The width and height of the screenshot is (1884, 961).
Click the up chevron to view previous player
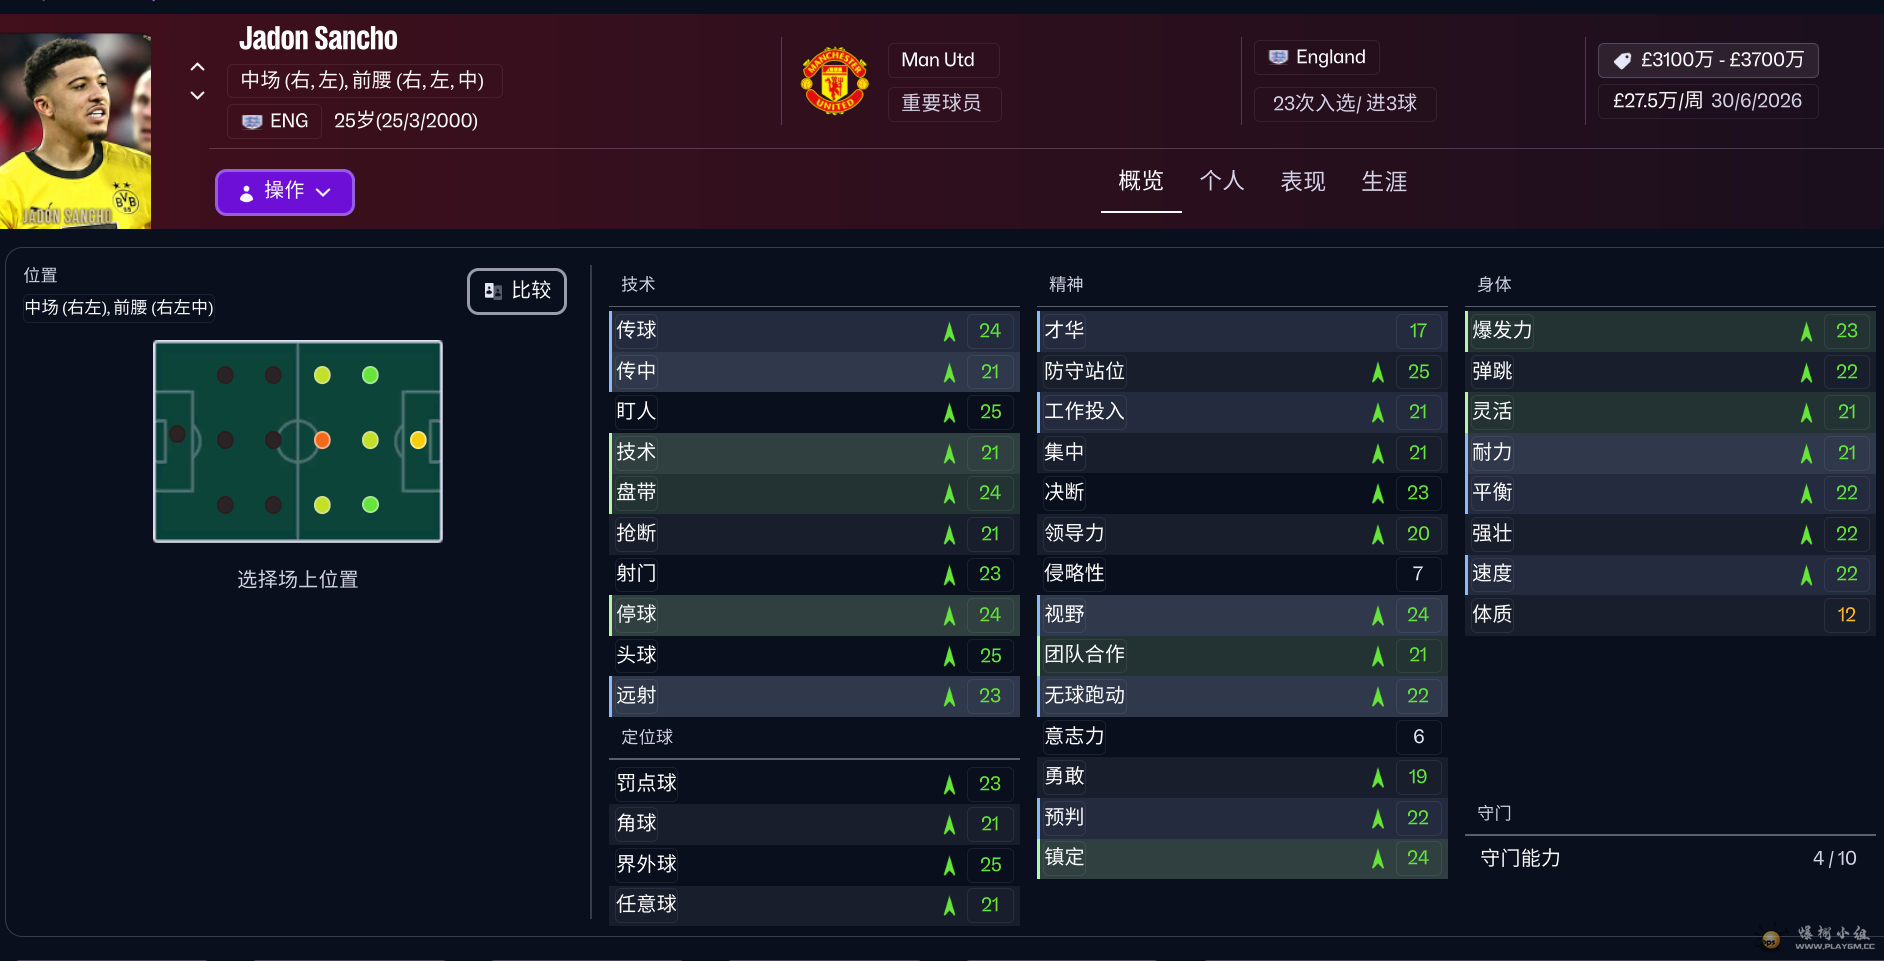coord(198,66)
